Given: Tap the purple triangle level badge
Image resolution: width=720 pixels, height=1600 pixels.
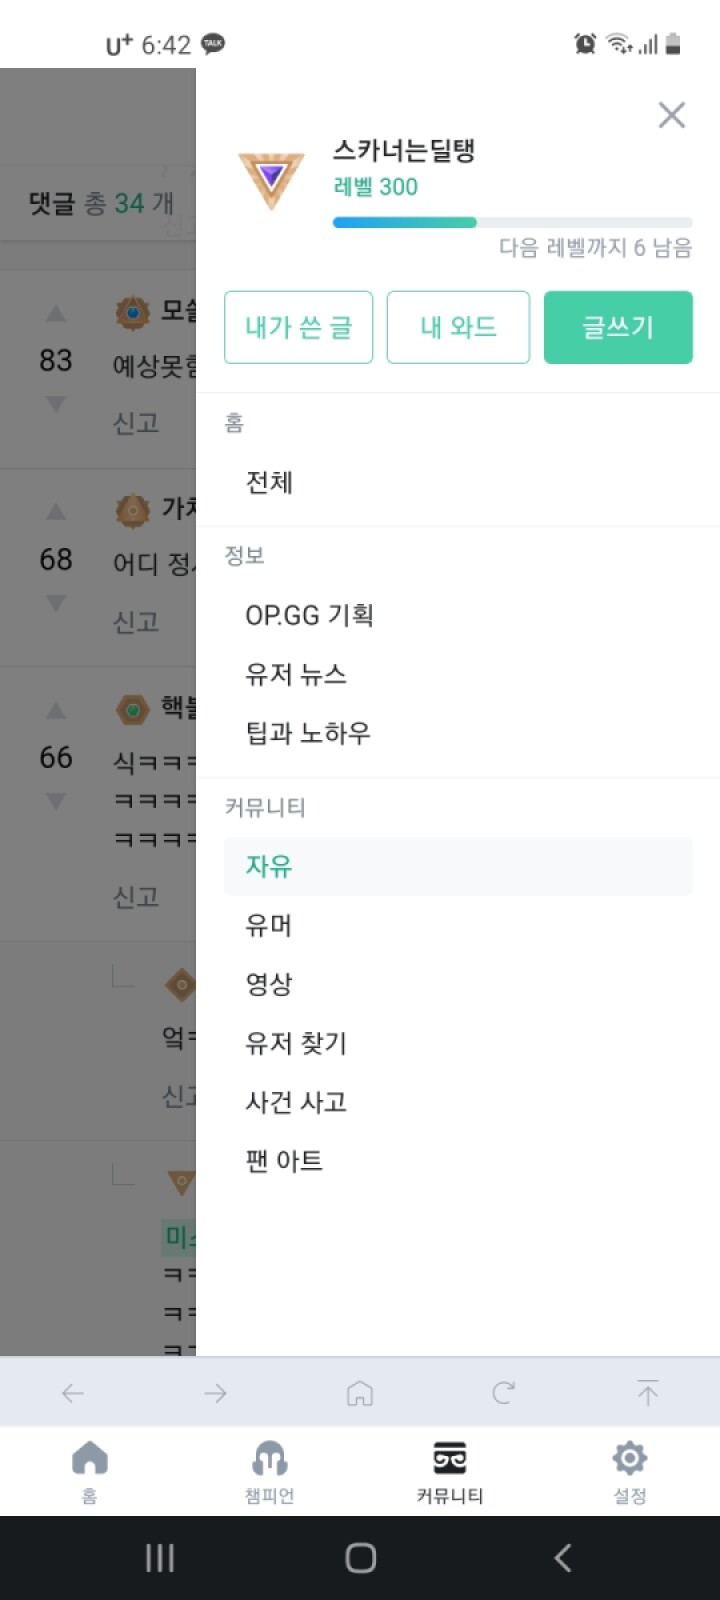Looking at the screenshot, I should (270, 180).
